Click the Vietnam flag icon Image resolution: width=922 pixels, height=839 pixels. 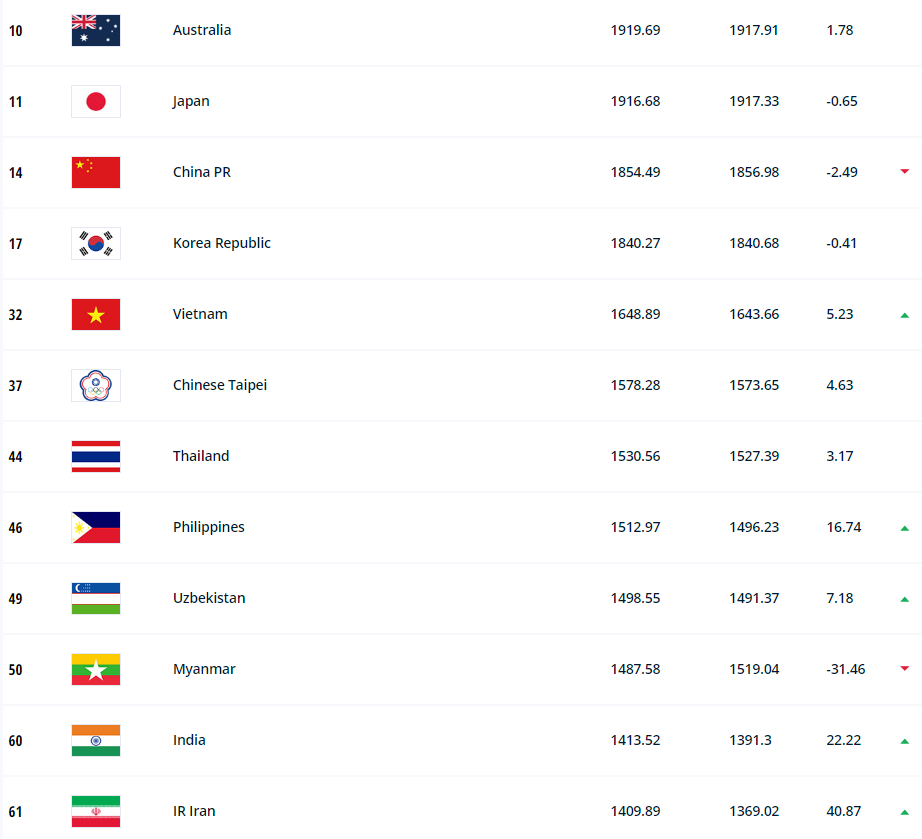[96, 314]
